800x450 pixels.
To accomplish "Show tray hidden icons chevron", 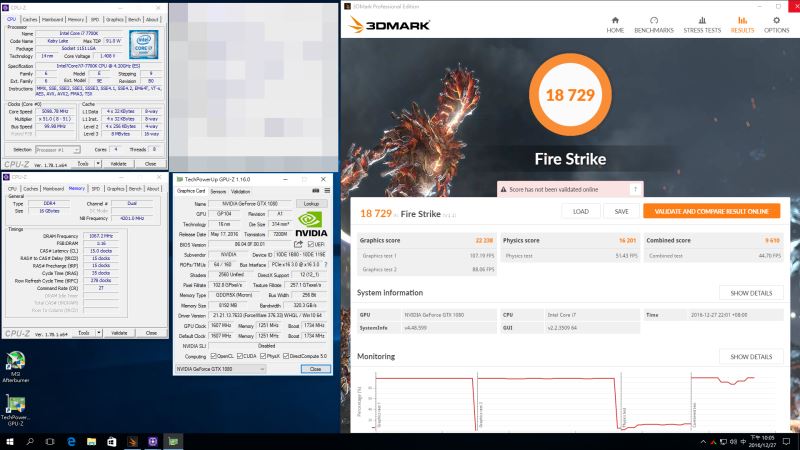I will click(704, 442).
